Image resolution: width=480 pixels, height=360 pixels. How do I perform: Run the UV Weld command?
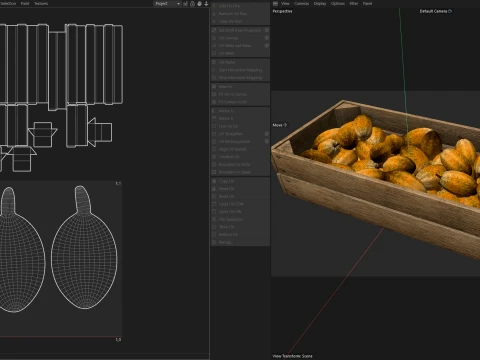click(x=240, y=53)
